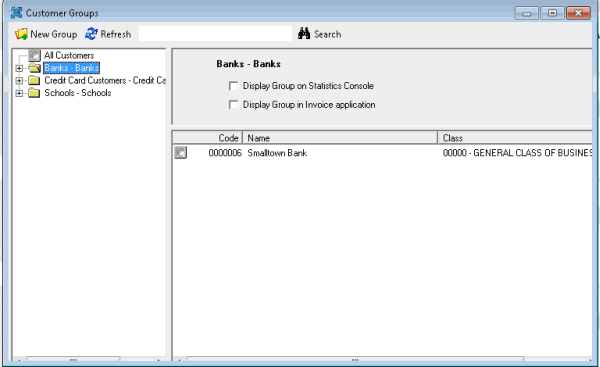Screen dimensions: 600x367
Task: Select Schools - Schools group label
Action: click(x=78, y=93)
